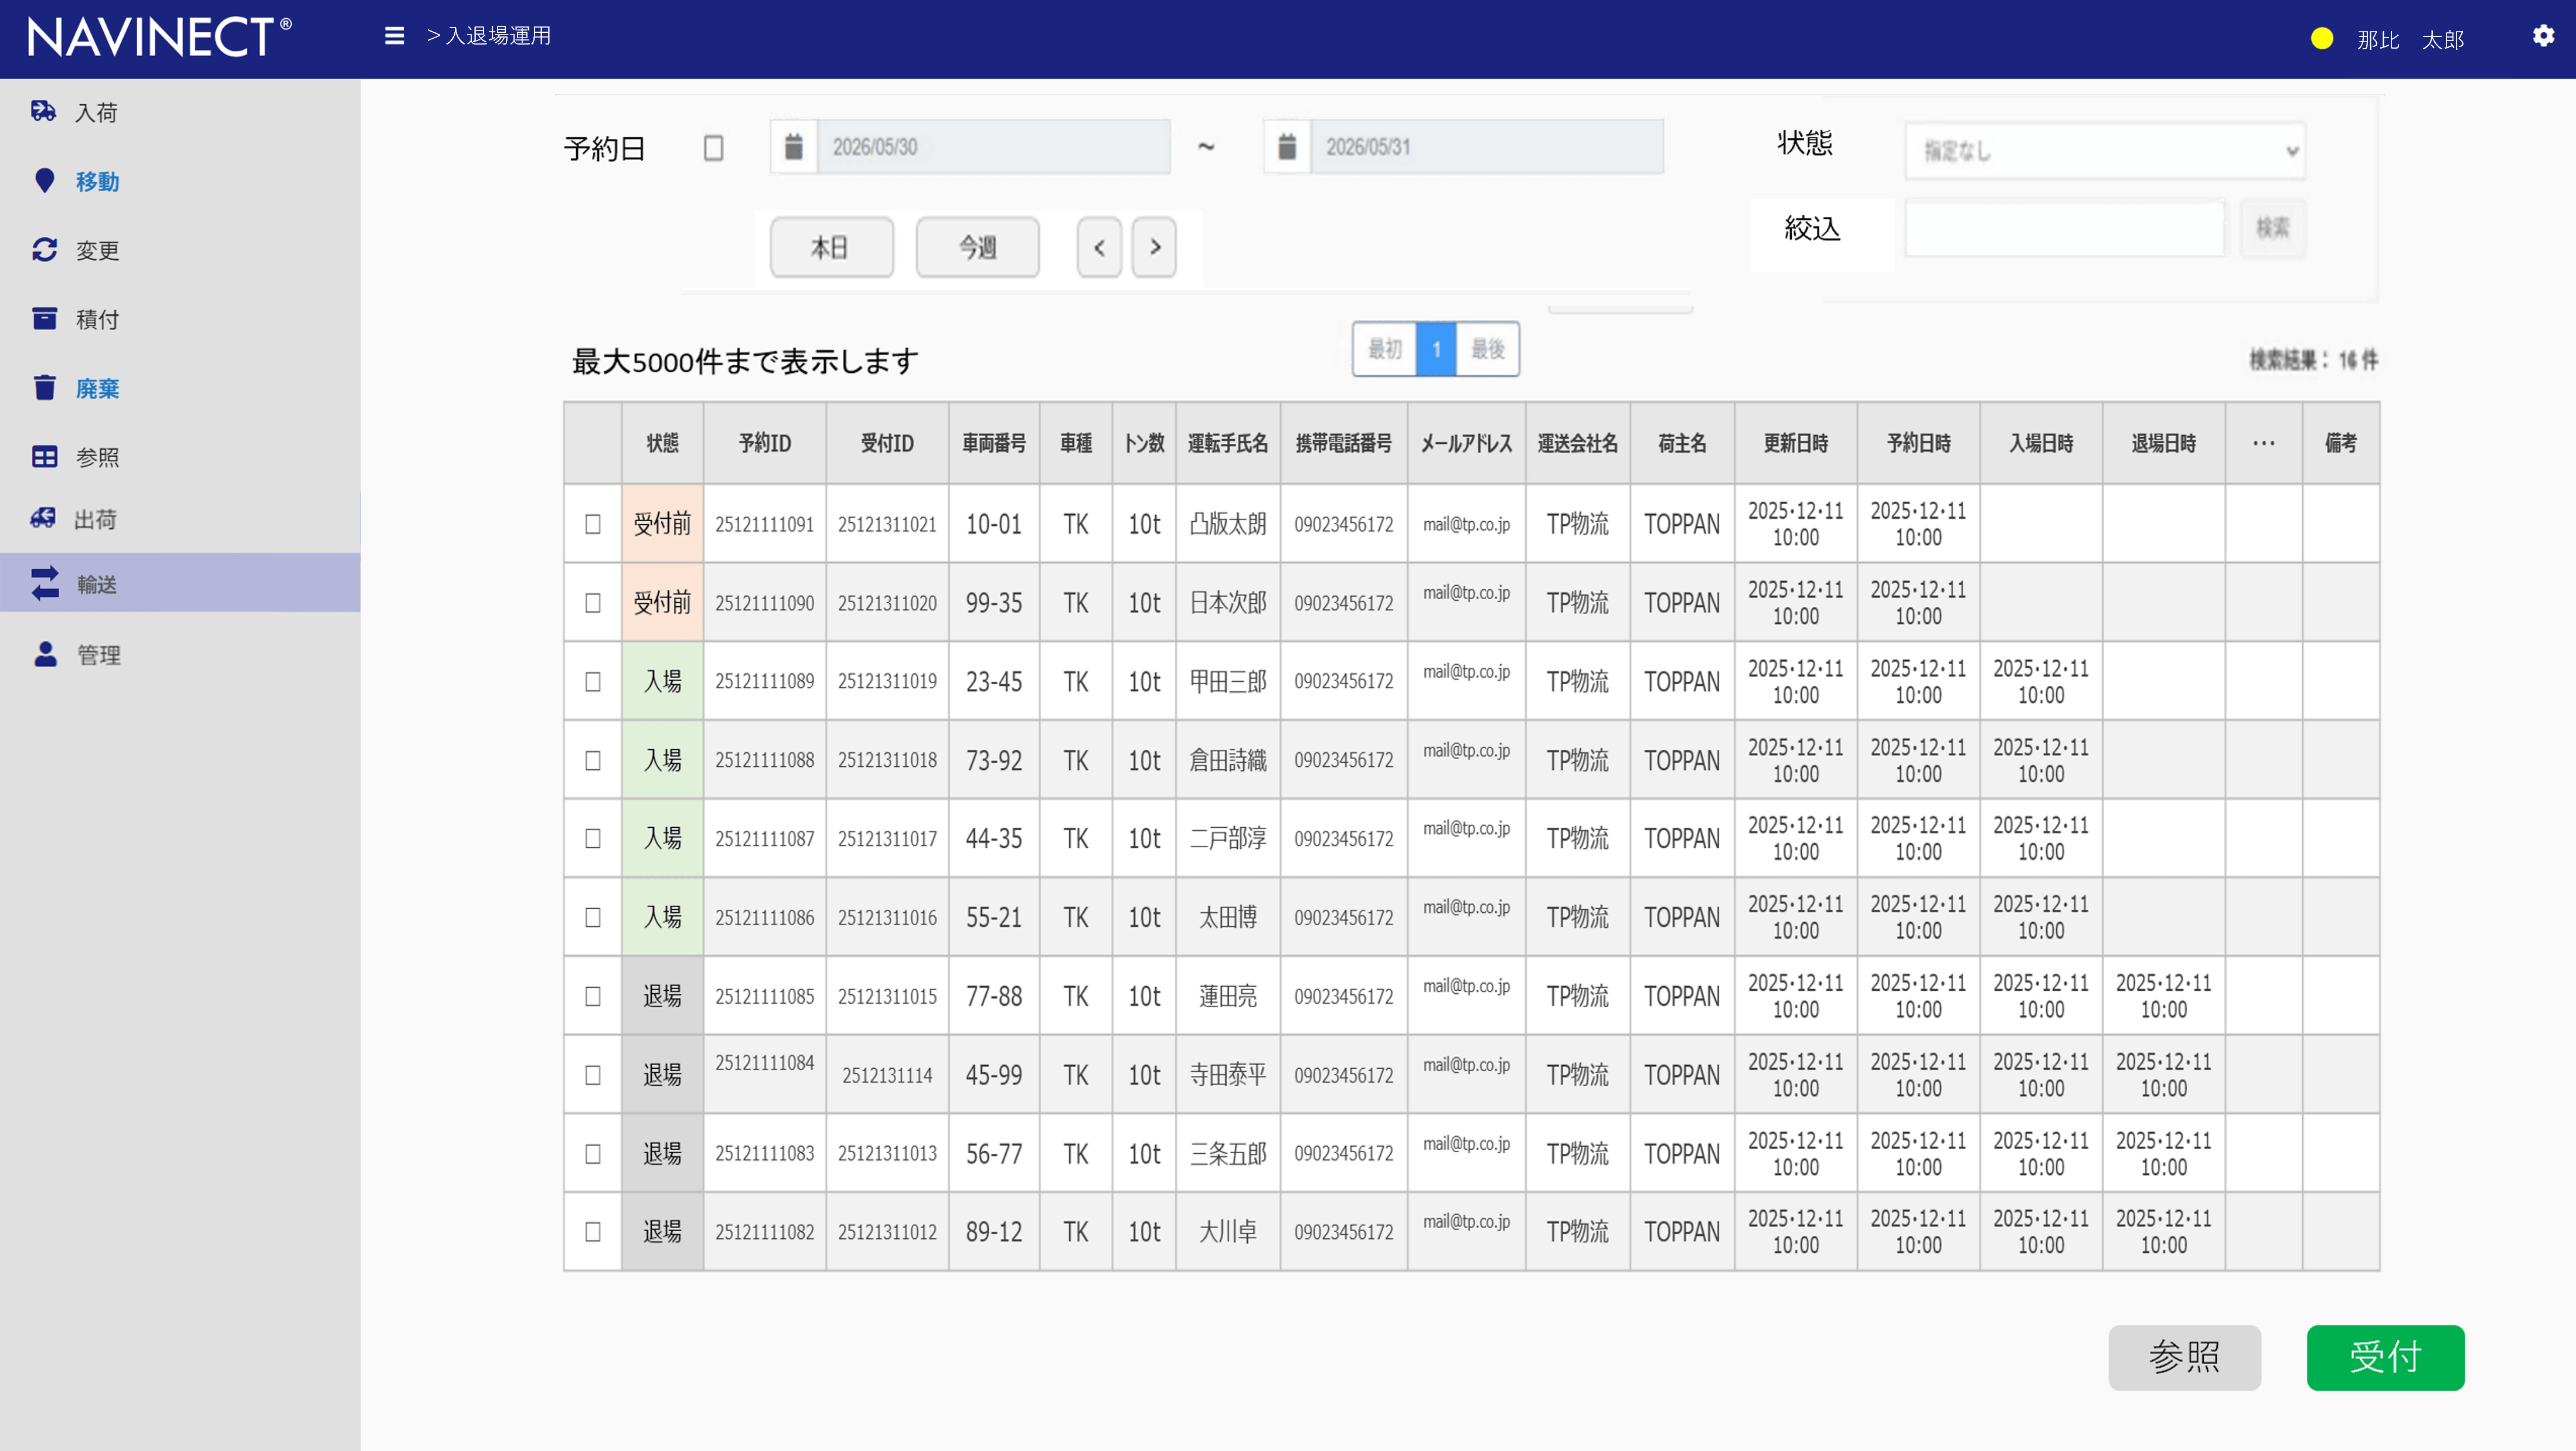
Task: Click the 今週 button
Action: (x=977, y=247)
